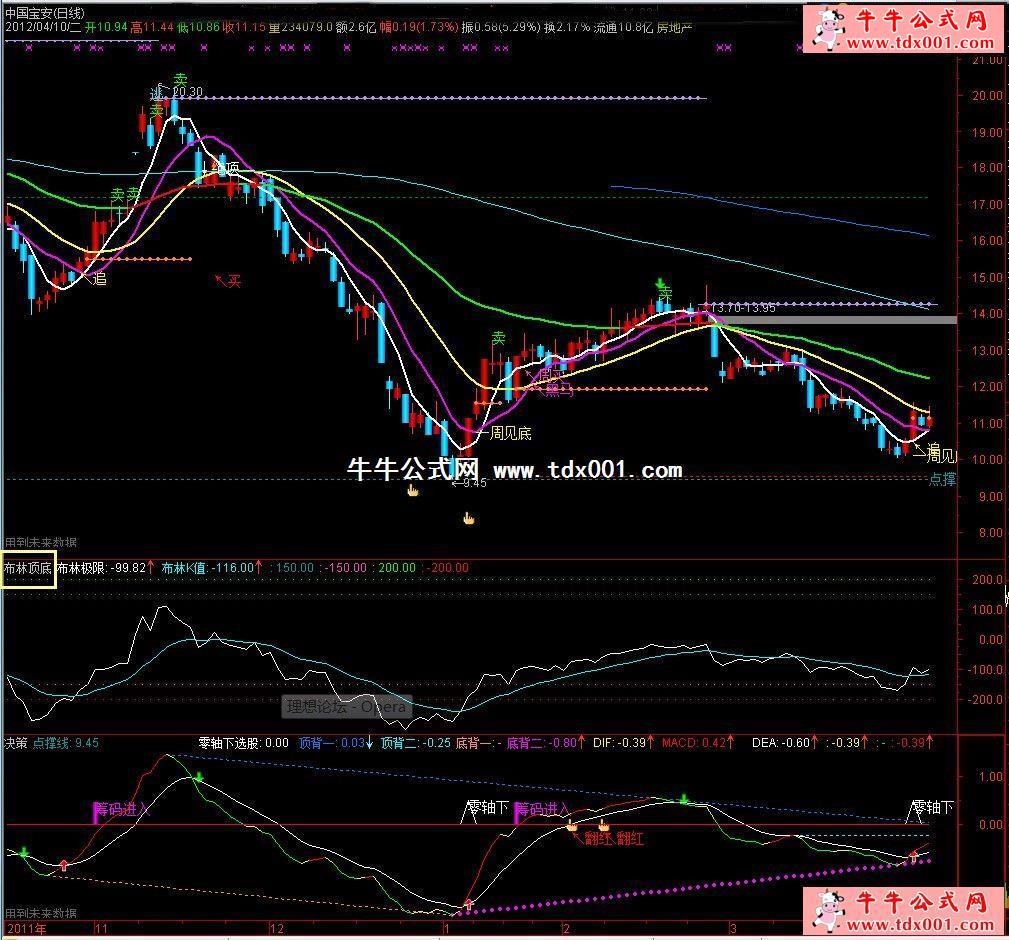Click the lower orange hand icon in main chart
1009x940 pixels.
coord(467,518)
